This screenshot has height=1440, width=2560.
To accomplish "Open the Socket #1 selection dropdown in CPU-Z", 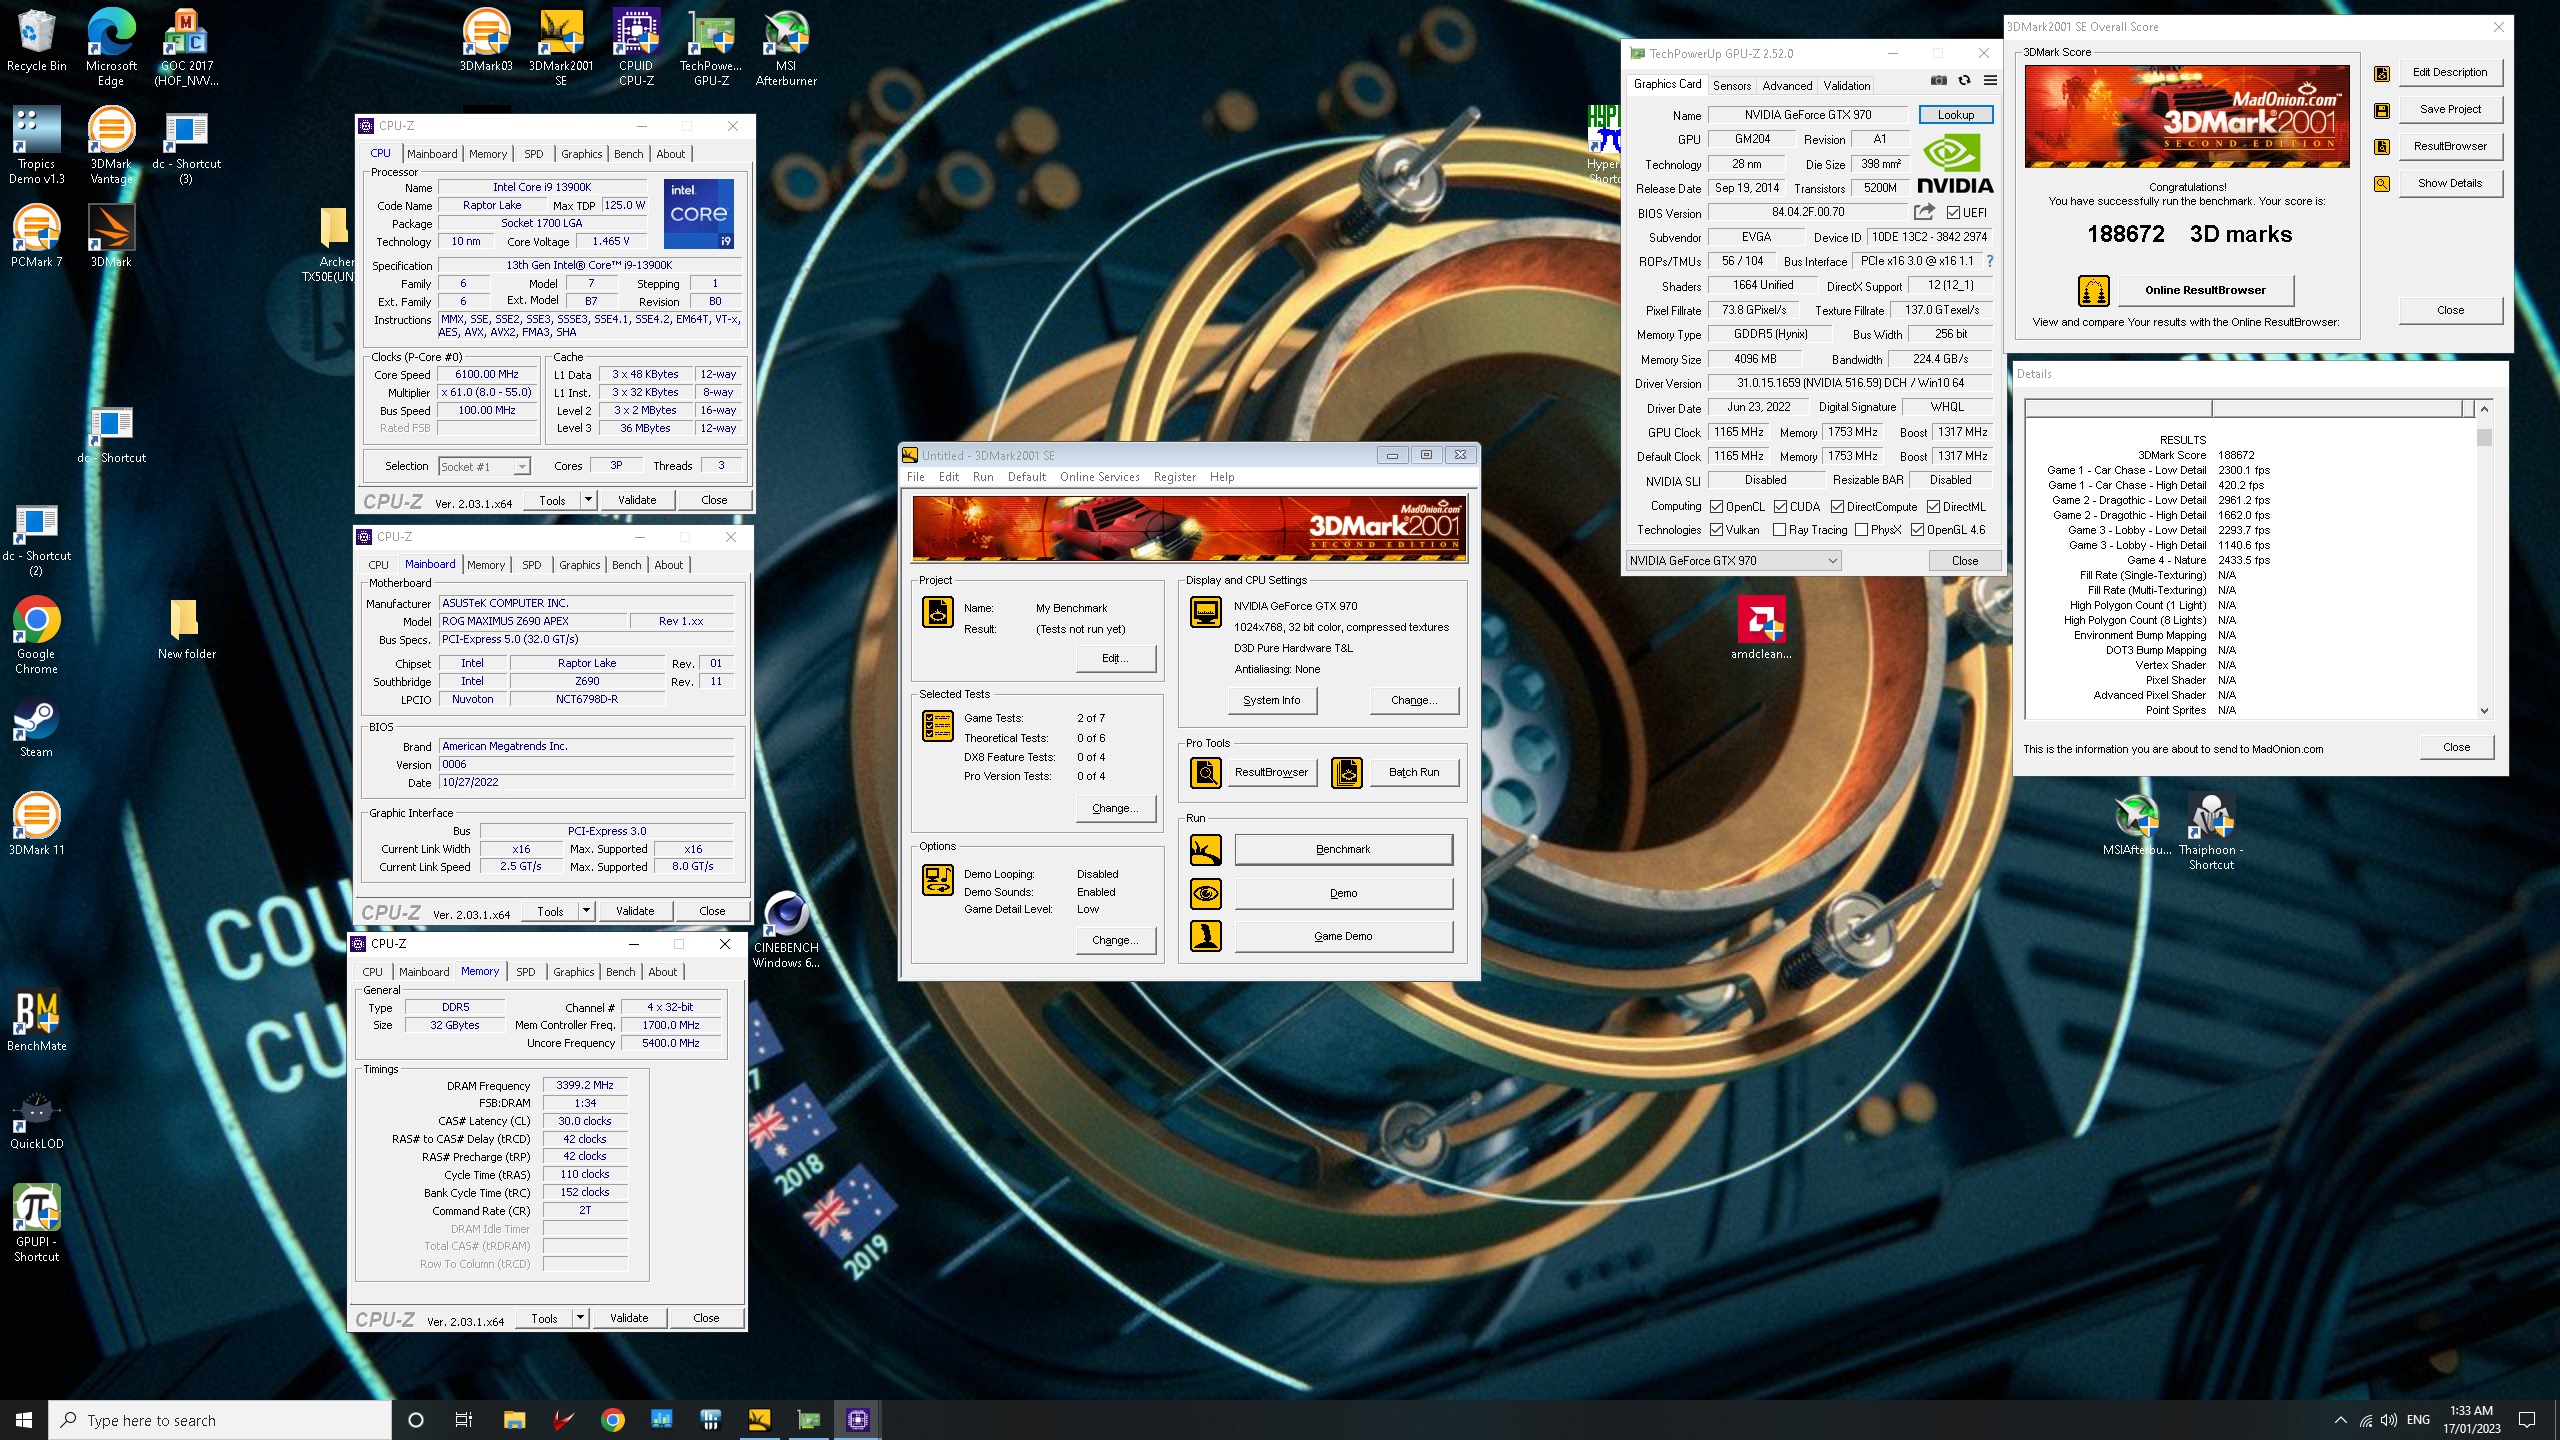I will click(x=484, y=466).
